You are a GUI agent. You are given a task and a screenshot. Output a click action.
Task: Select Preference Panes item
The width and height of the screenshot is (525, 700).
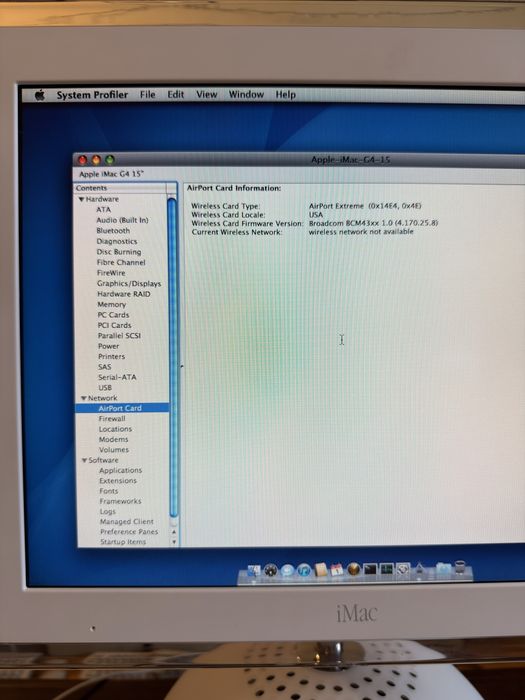tap(129, 532)
